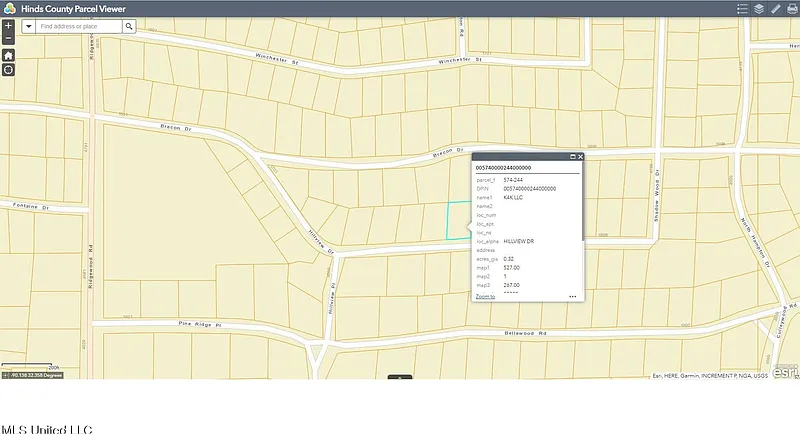Click the Hinds County Parcel Viewer logo

tap(8, 8)
